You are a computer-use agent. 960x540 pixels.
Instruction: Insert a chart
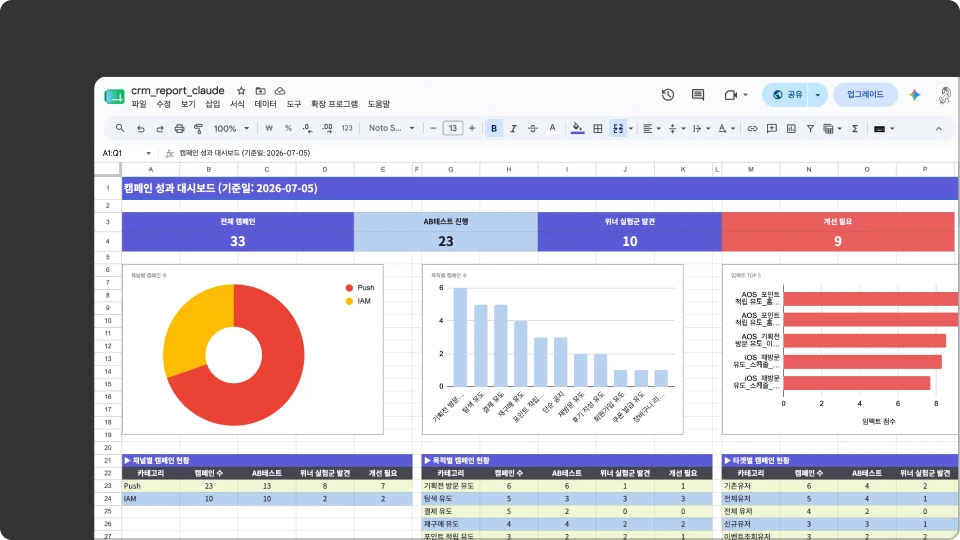pyautogui.click(x=791, y=129)
